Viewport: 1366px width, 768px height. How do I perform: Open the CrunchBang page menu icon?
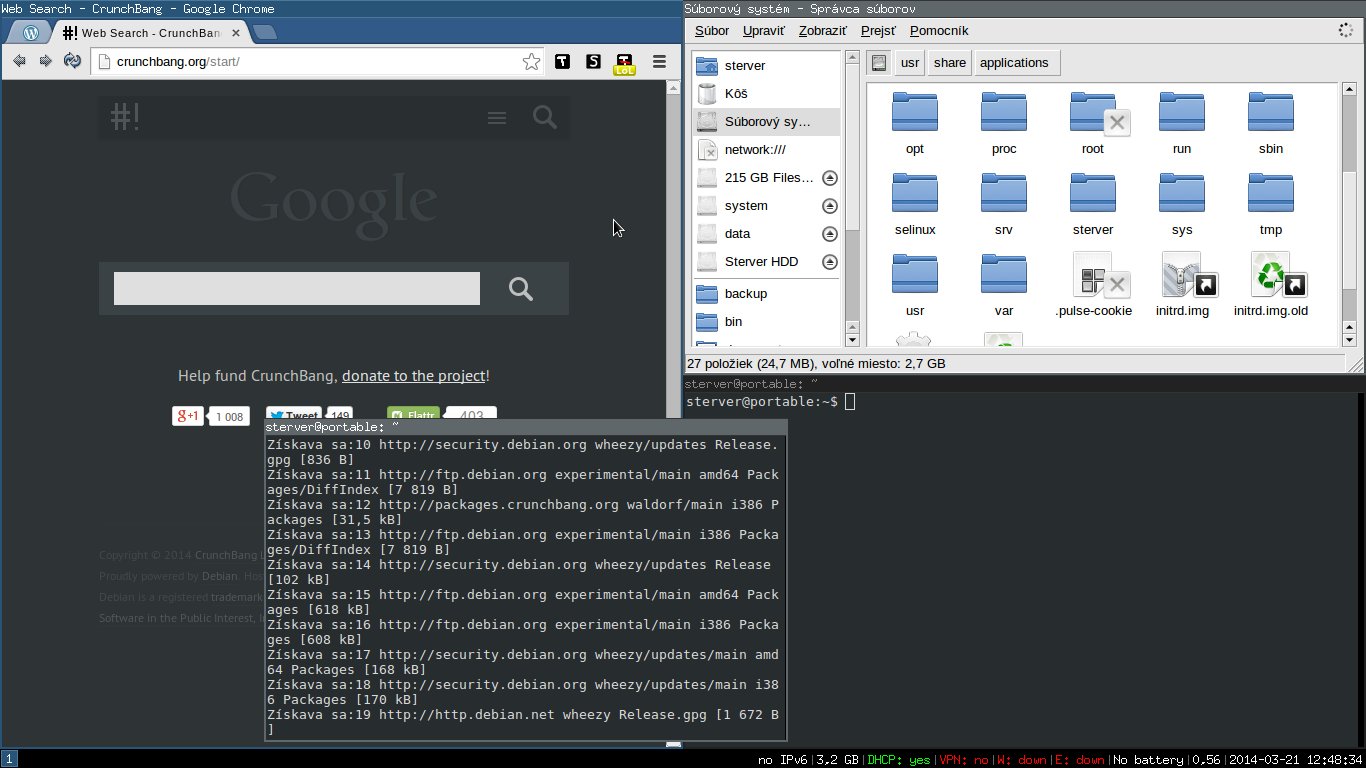[497, 118]
